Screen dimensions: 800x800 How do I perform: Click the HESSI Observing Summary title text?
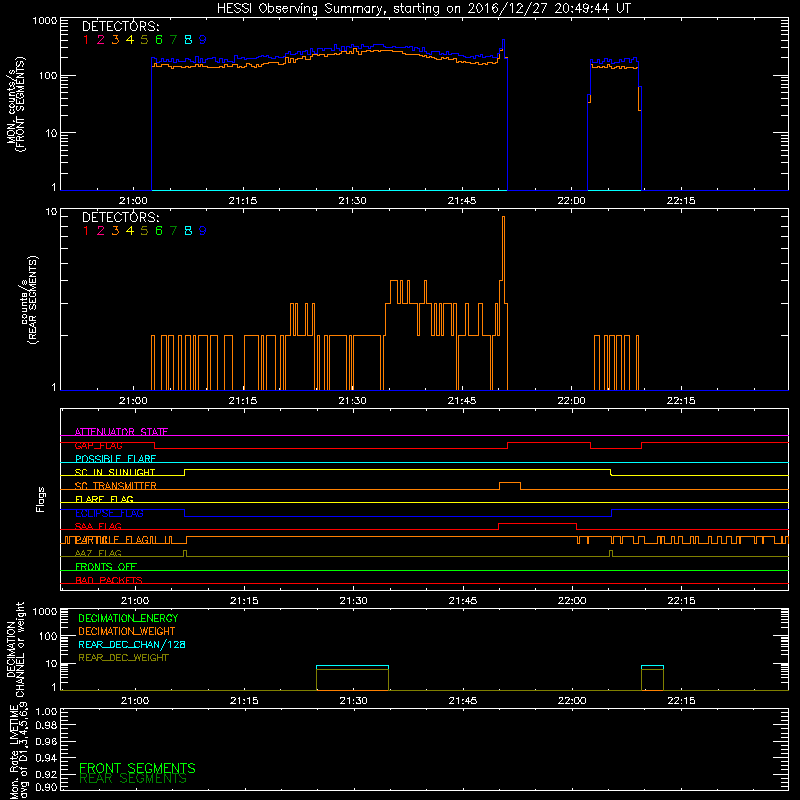tap(424, 9)
